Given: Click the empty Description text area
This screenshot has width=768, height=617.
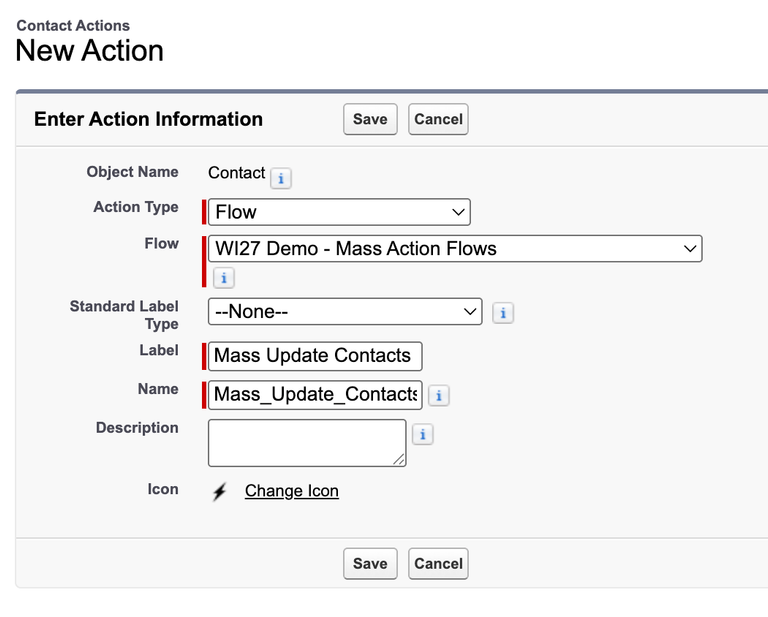Looking at the screenshot, I should [307, 443].
